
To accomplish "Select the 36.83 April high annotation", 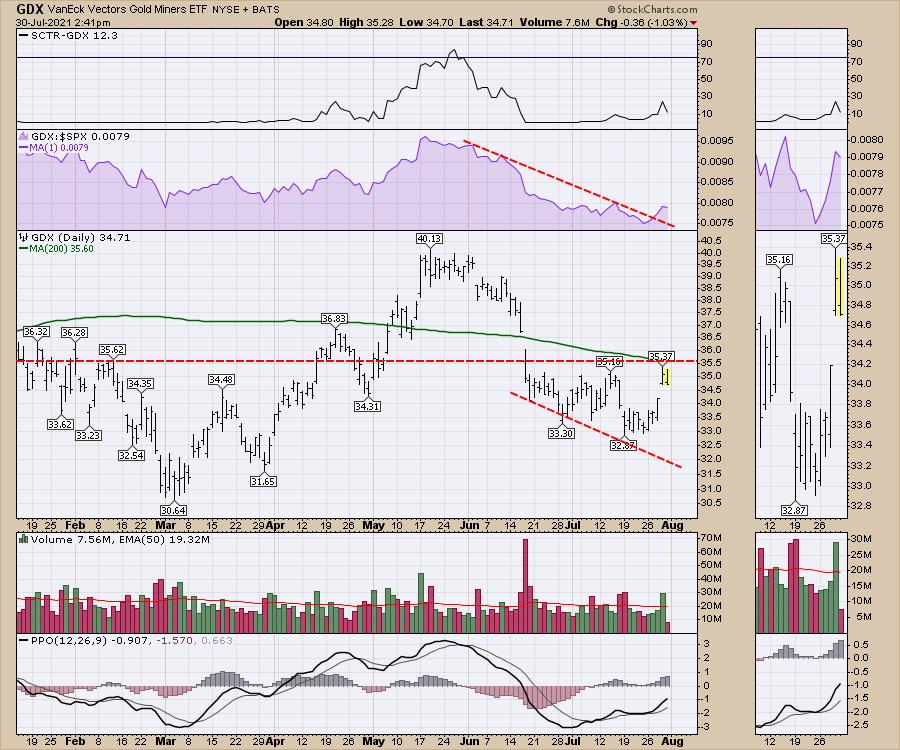I will click(x=334, y=318).
